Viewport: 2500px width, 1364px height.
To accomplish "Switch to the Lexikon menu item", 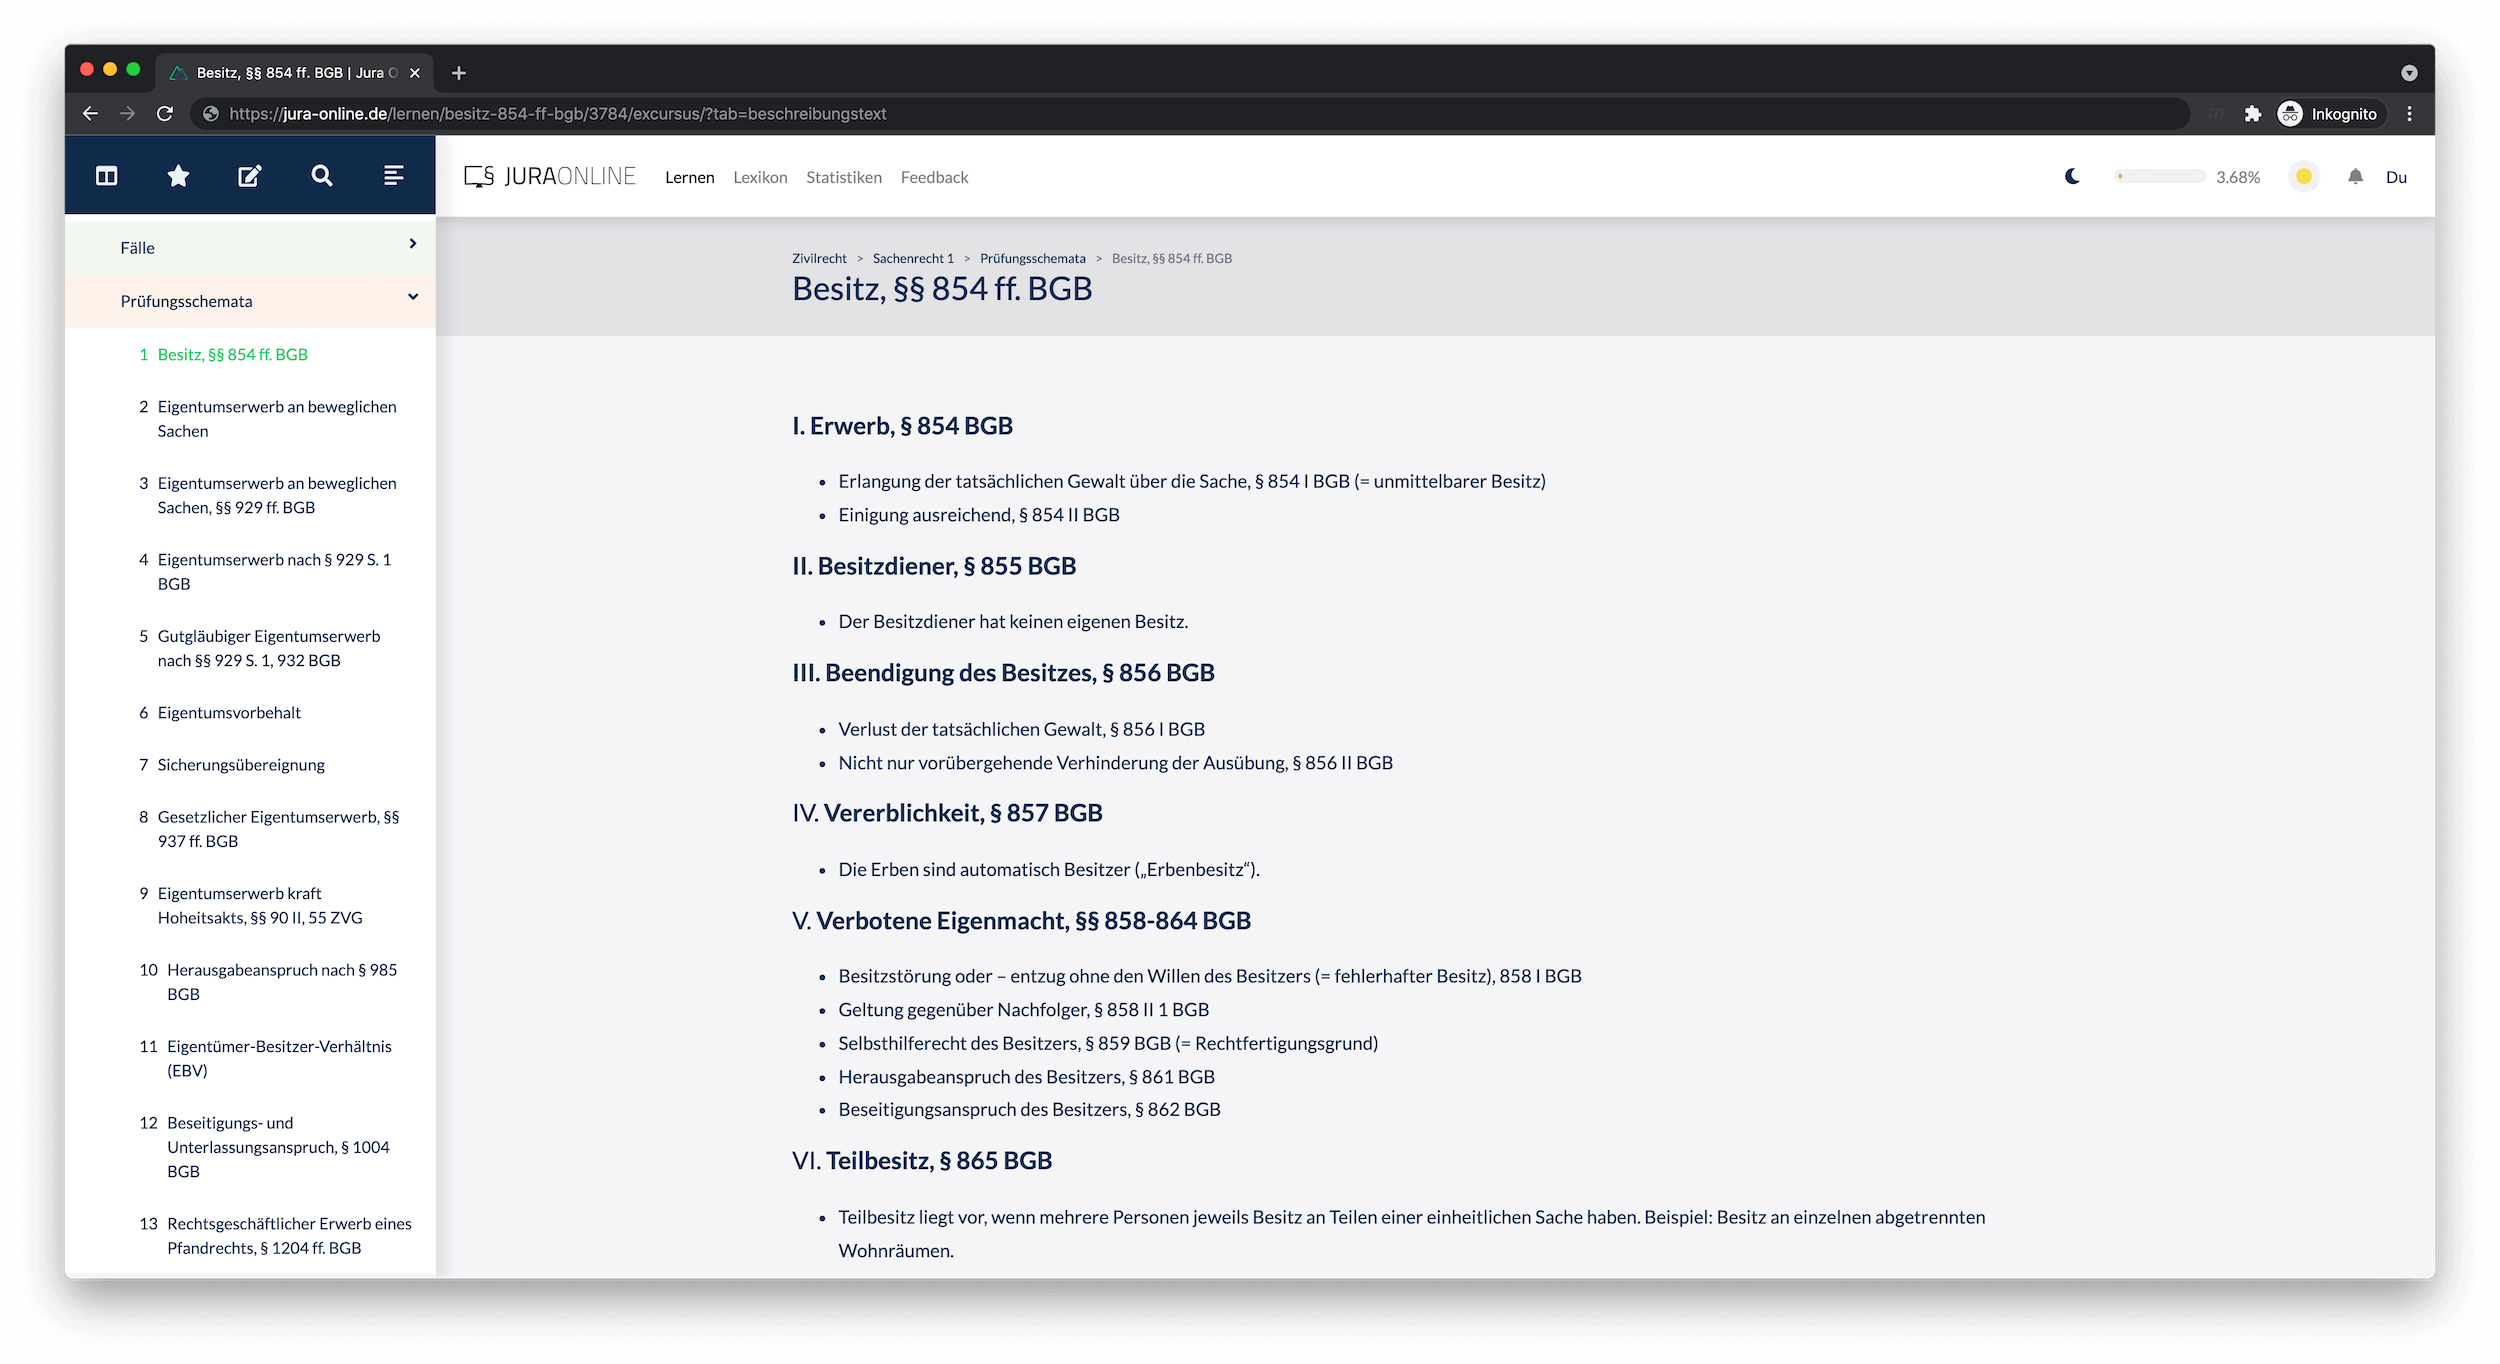I will point(760,177).
